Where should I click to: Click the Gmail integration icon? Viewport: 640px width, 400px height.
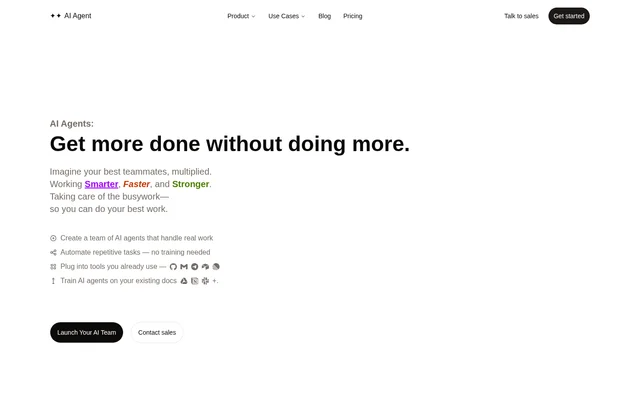pyautogui.click(x=184, y=267)
